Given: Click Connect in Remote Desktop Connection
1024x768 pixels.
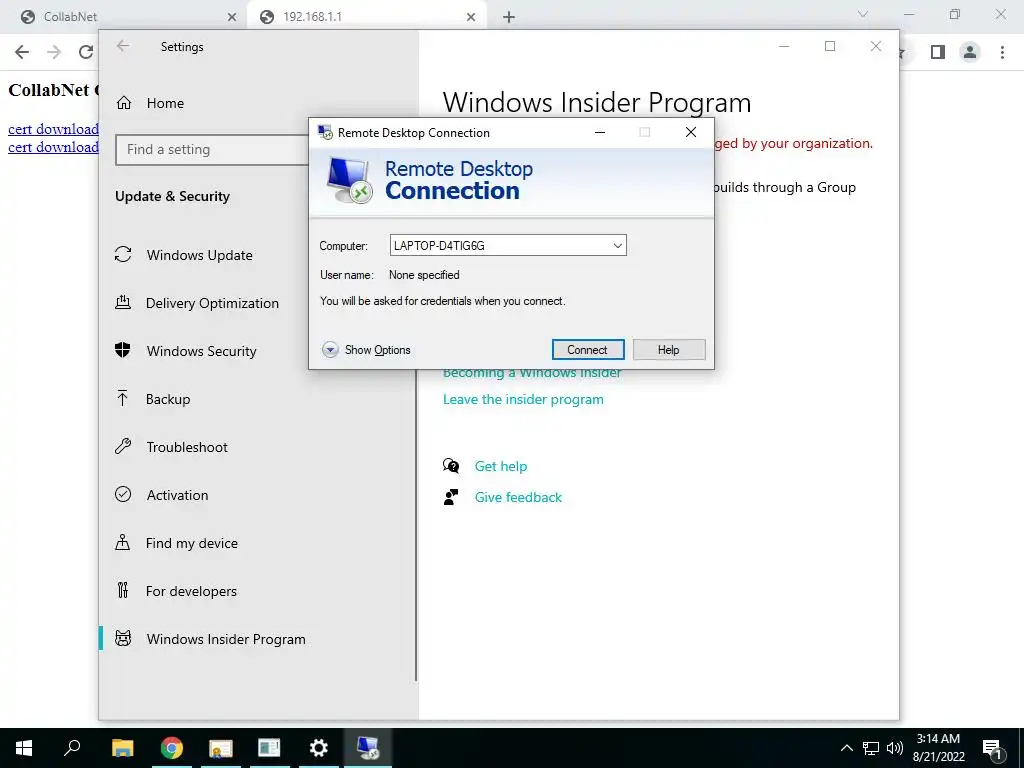Looking at the screenshot, I should point(588,349).
